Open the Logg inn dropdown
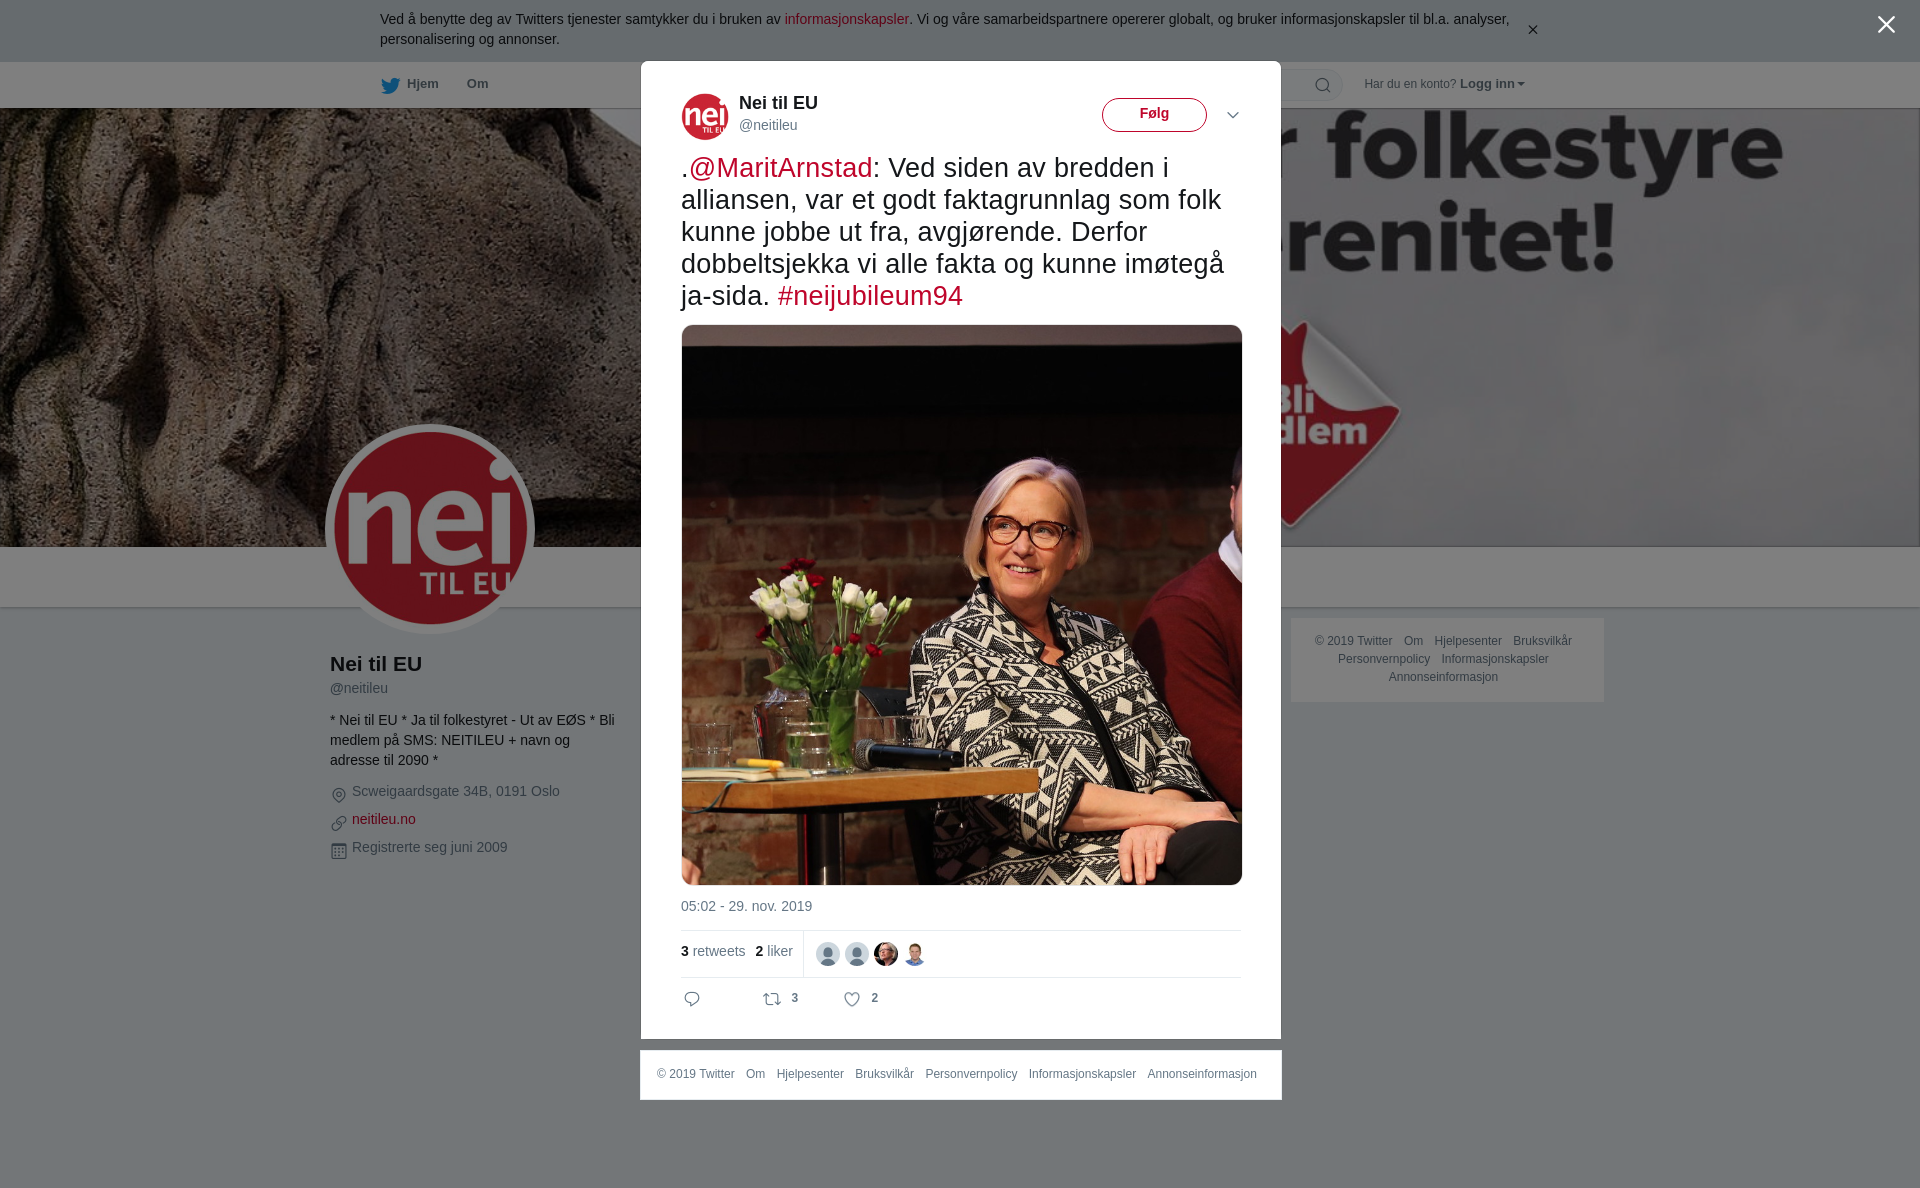 pos(1492,84)
